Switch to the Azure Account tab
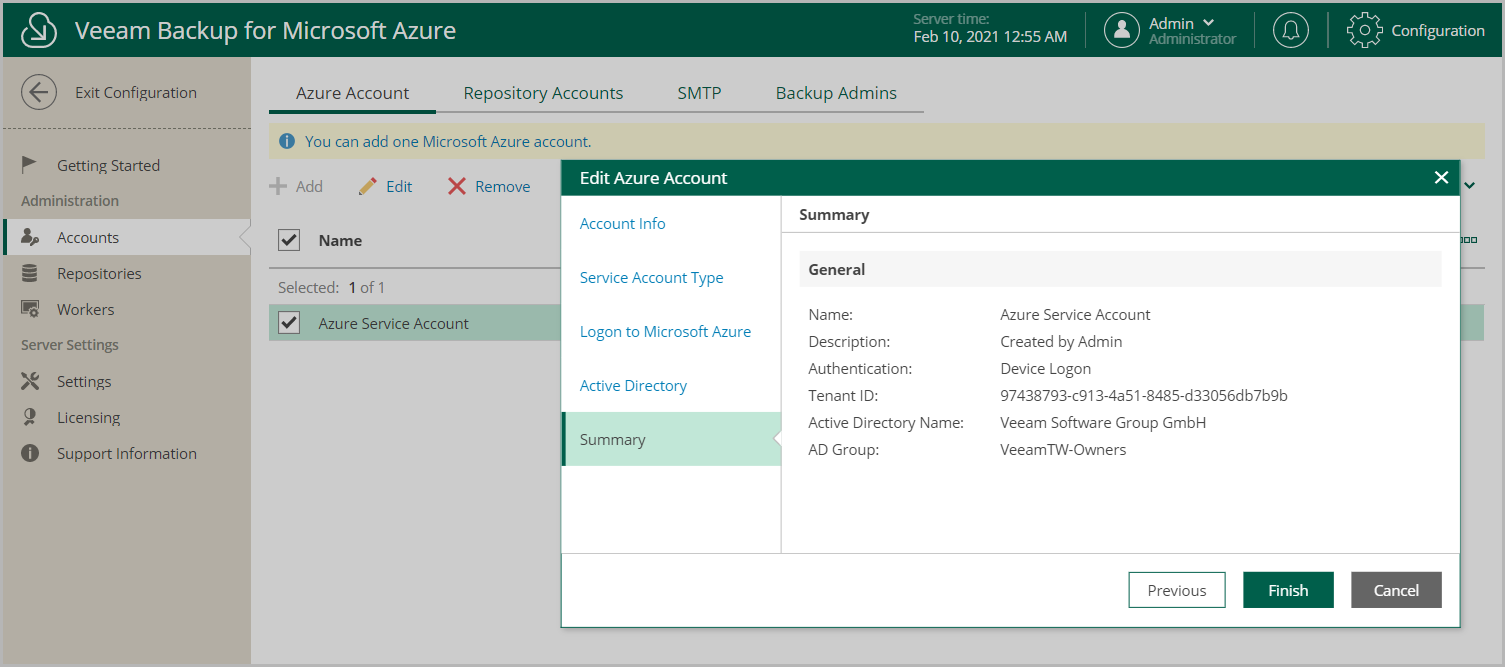Viewport: 1505px width, 667px height. coord(352,93)
